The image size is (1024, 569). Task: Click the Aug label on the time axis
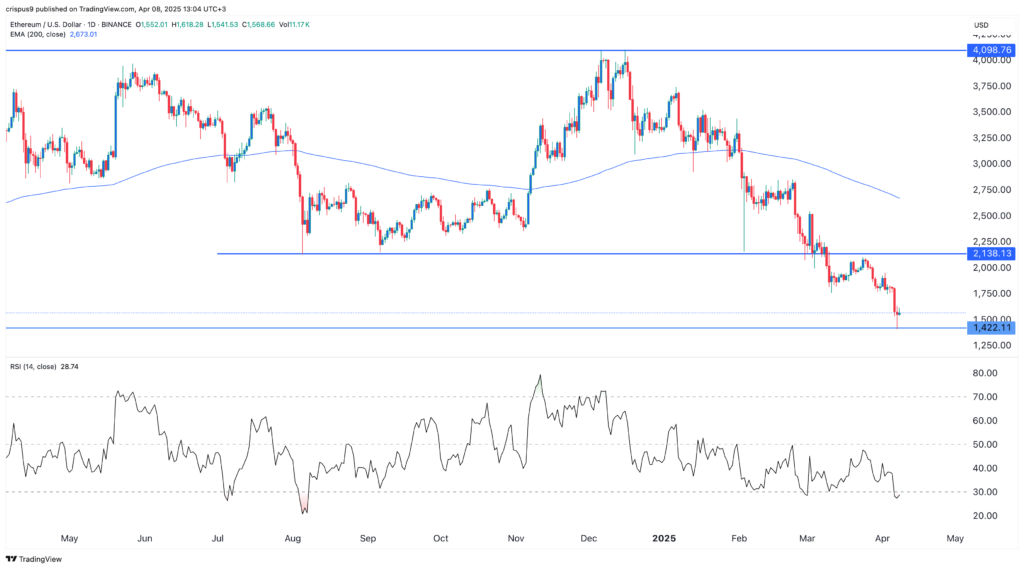[293, 538]
